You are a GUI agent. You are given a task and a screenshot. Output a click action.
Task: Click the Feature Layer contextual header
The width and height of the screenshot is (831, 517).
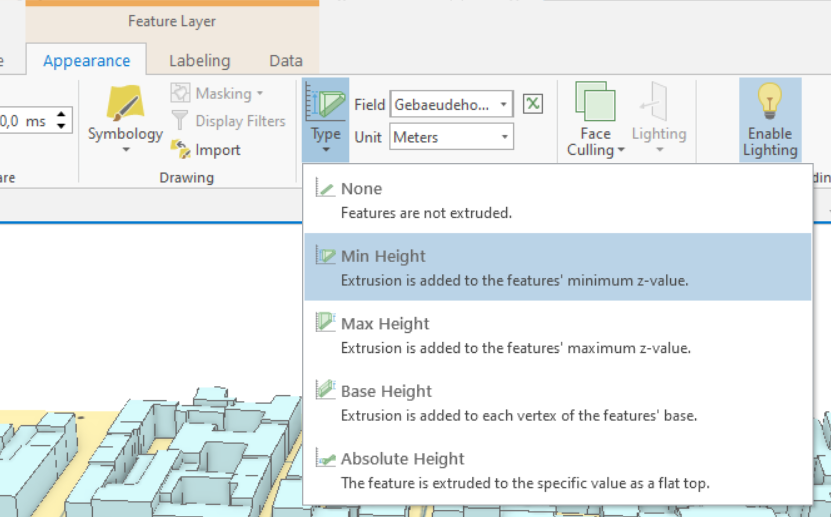(172, 21)
